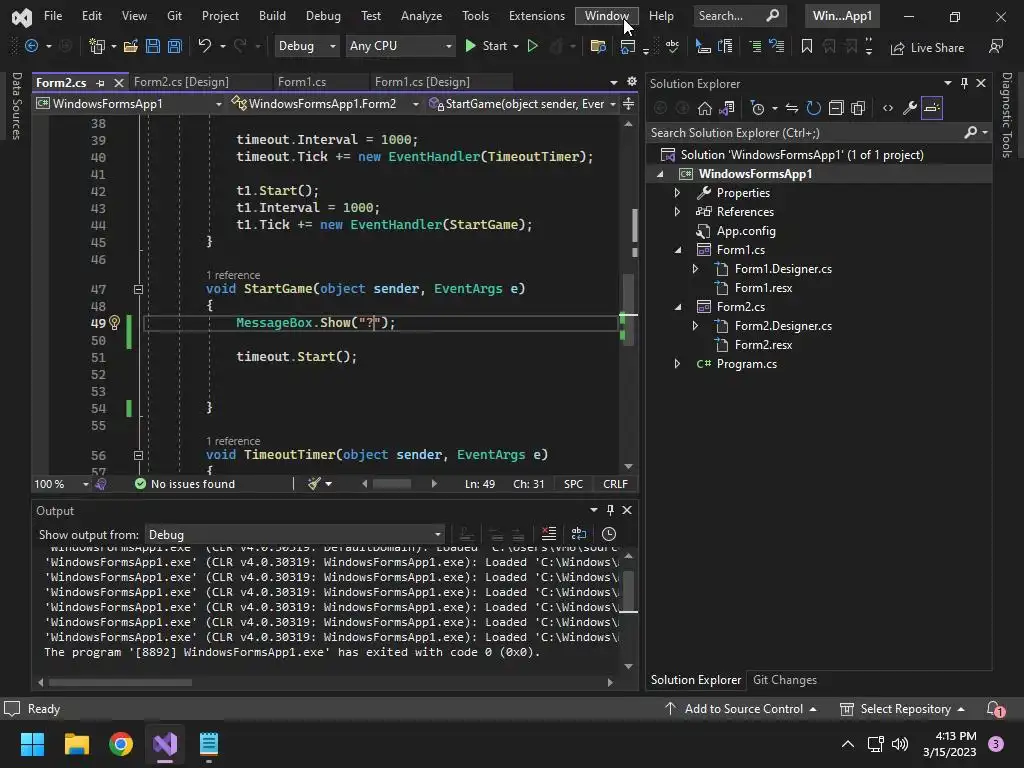1024x768 pixels.
Task: Click the Live Share button
Action: [927, 47]
